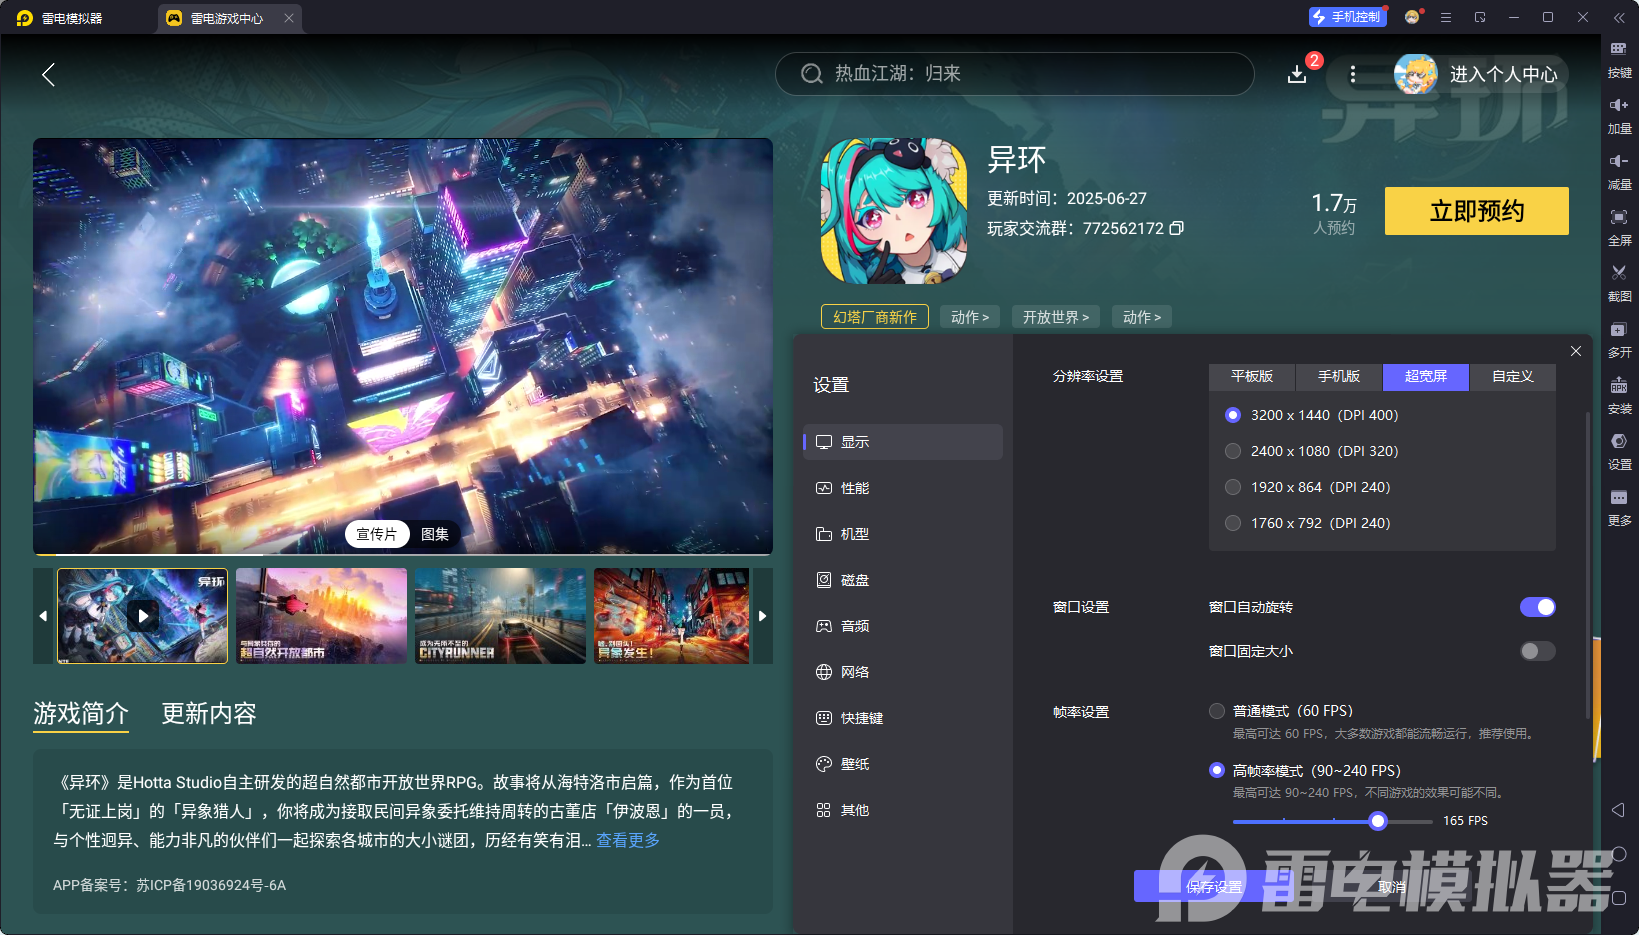The height and width of the screenshot is (935, 1639).
Task: Collapse the right sidebar with double chevron
Action: coord(1619,17)
